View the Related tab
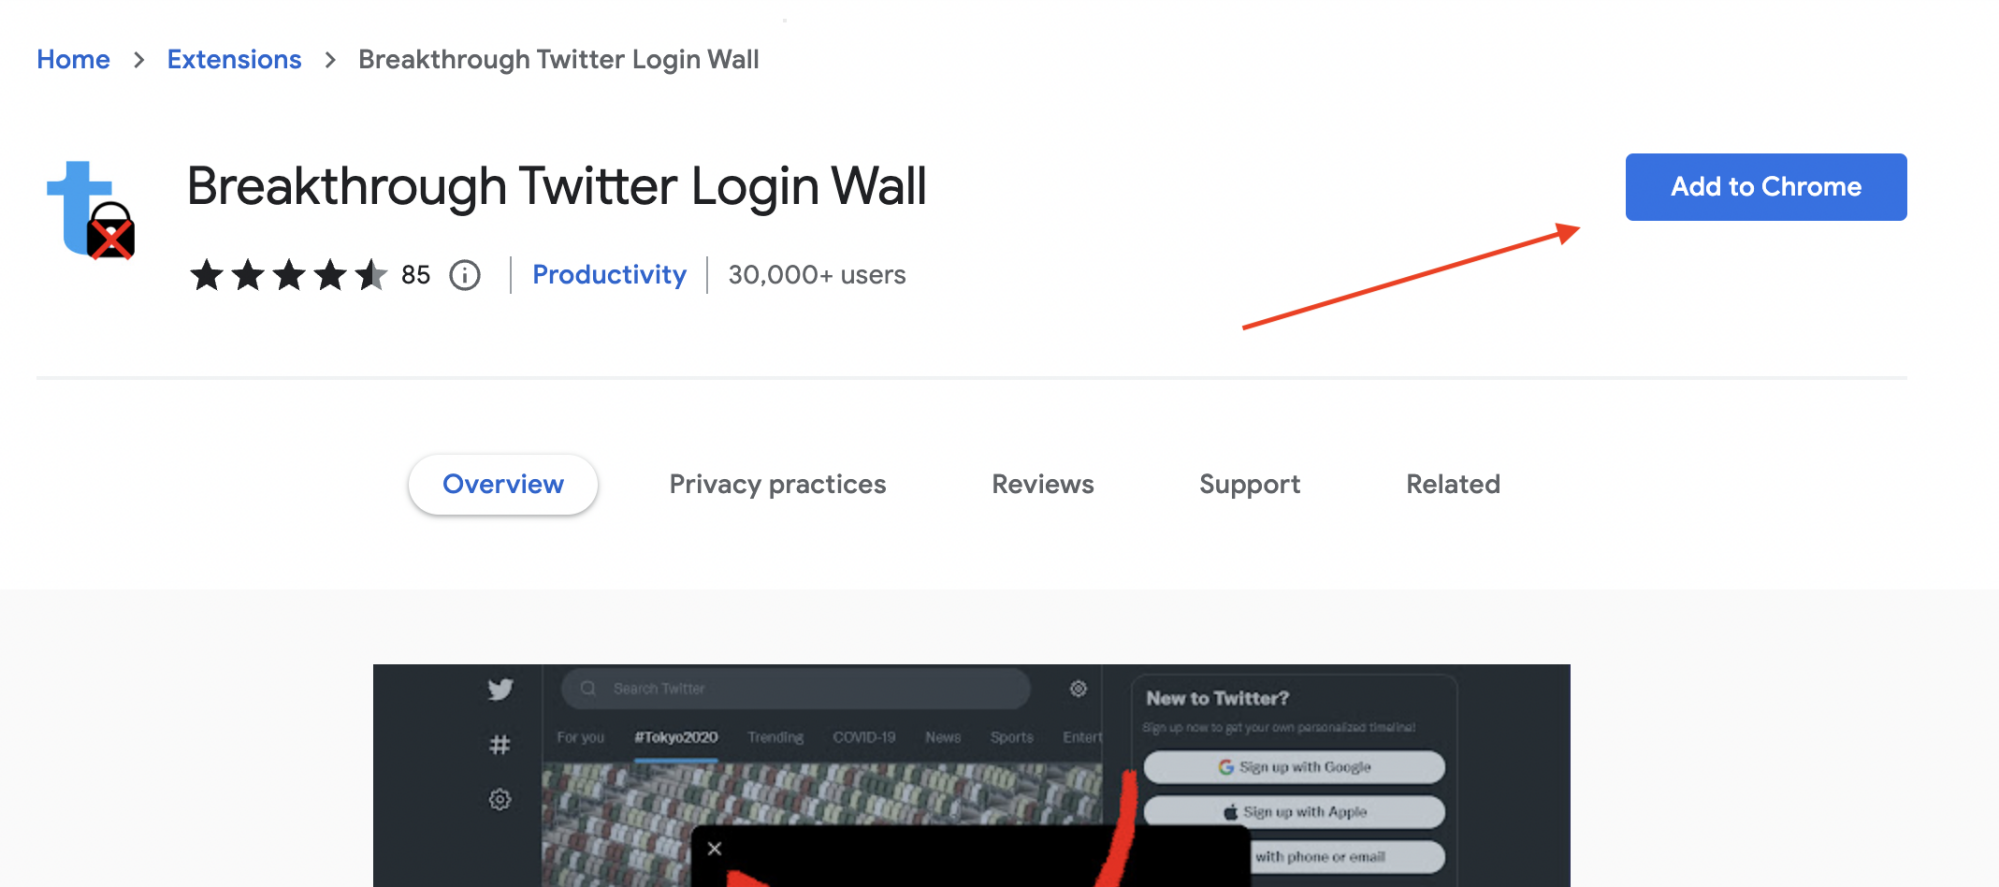The image size is (1999, 887). pyautogui.click(x=1452, y=484)
